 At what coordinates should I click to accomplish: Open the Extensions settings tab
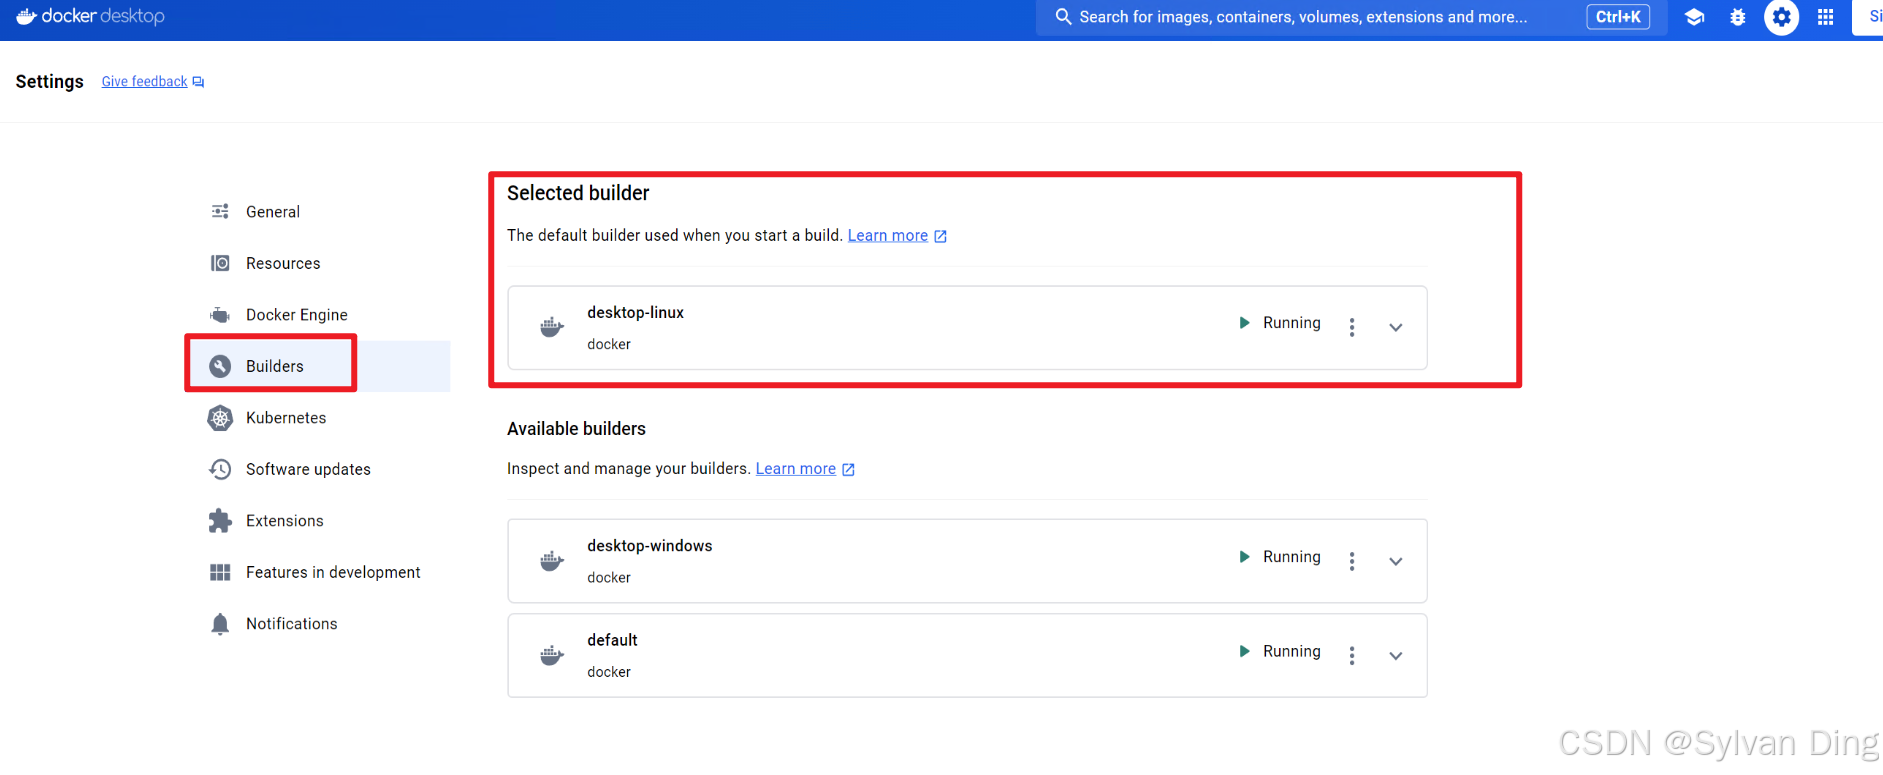[x=318, y=521]
